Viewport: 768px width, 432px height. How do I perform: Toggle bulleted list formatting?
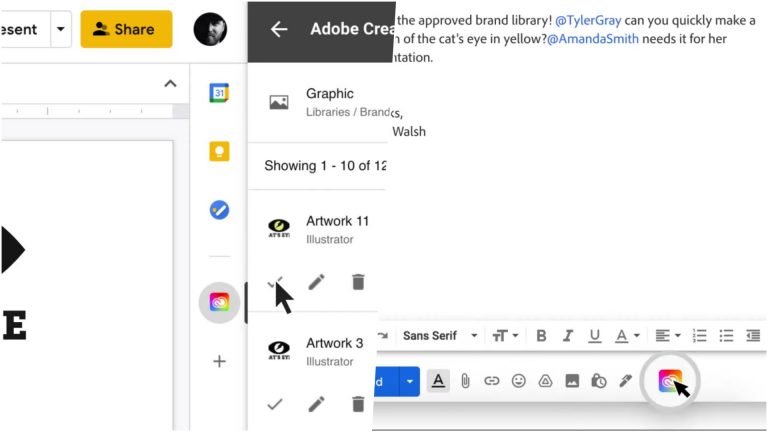point(726,336)
